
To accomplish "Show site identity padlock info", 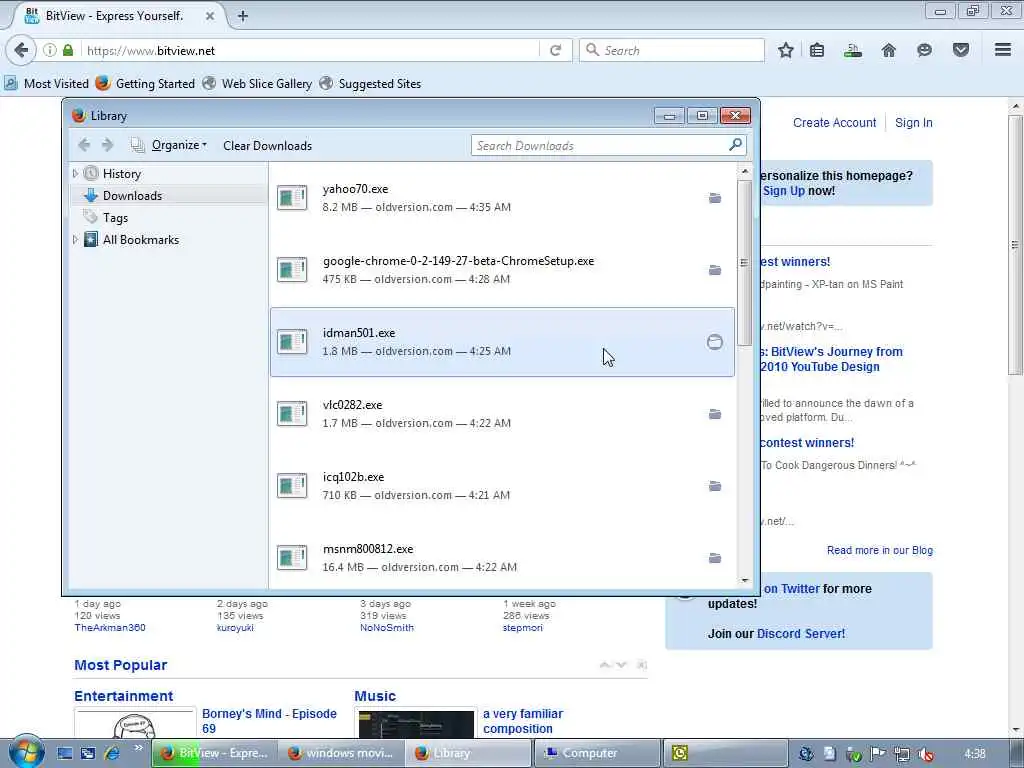I will [68, 50].
